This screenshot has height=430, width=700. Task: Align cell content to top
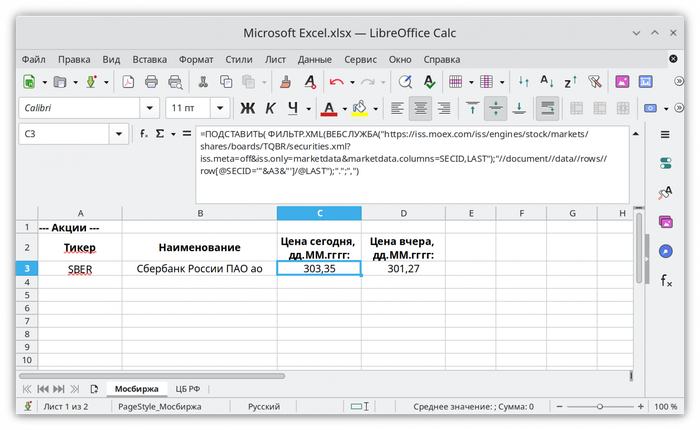coord(472,108)
